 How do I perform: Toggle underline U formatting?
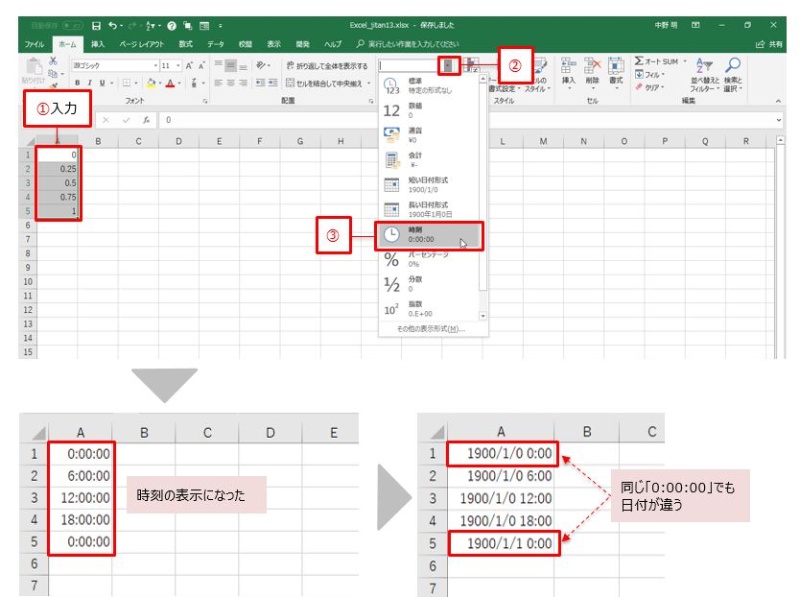(102, 83)
